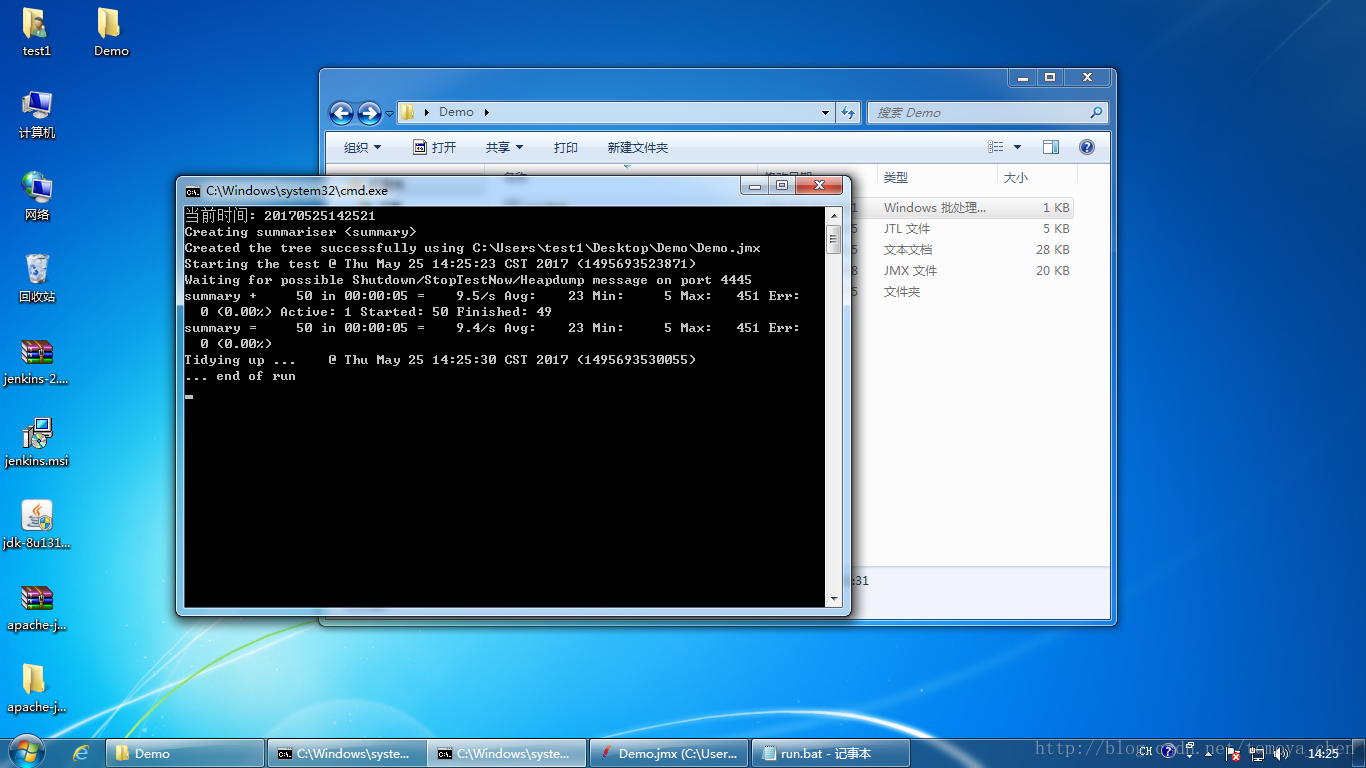Select the 回收站 recycle bin icon
Image resolution: width=1366 pixels, height=768 pixels.
click(x=36, y=279)
